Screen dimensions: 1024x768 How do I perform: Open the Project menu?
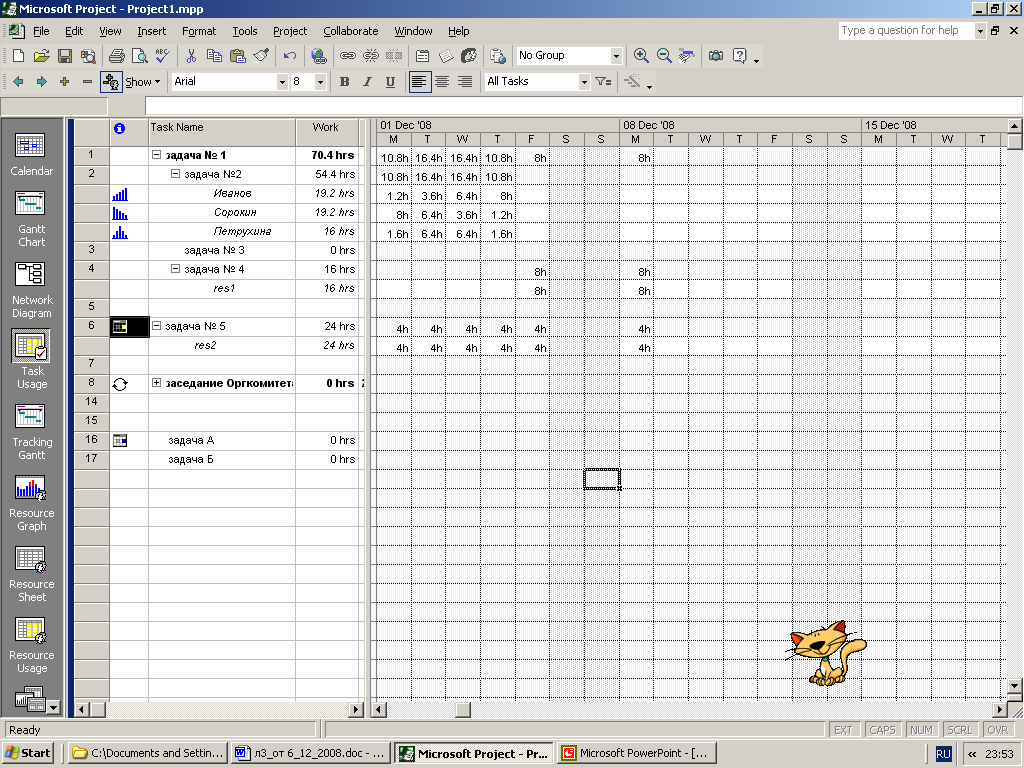(290, 31)
